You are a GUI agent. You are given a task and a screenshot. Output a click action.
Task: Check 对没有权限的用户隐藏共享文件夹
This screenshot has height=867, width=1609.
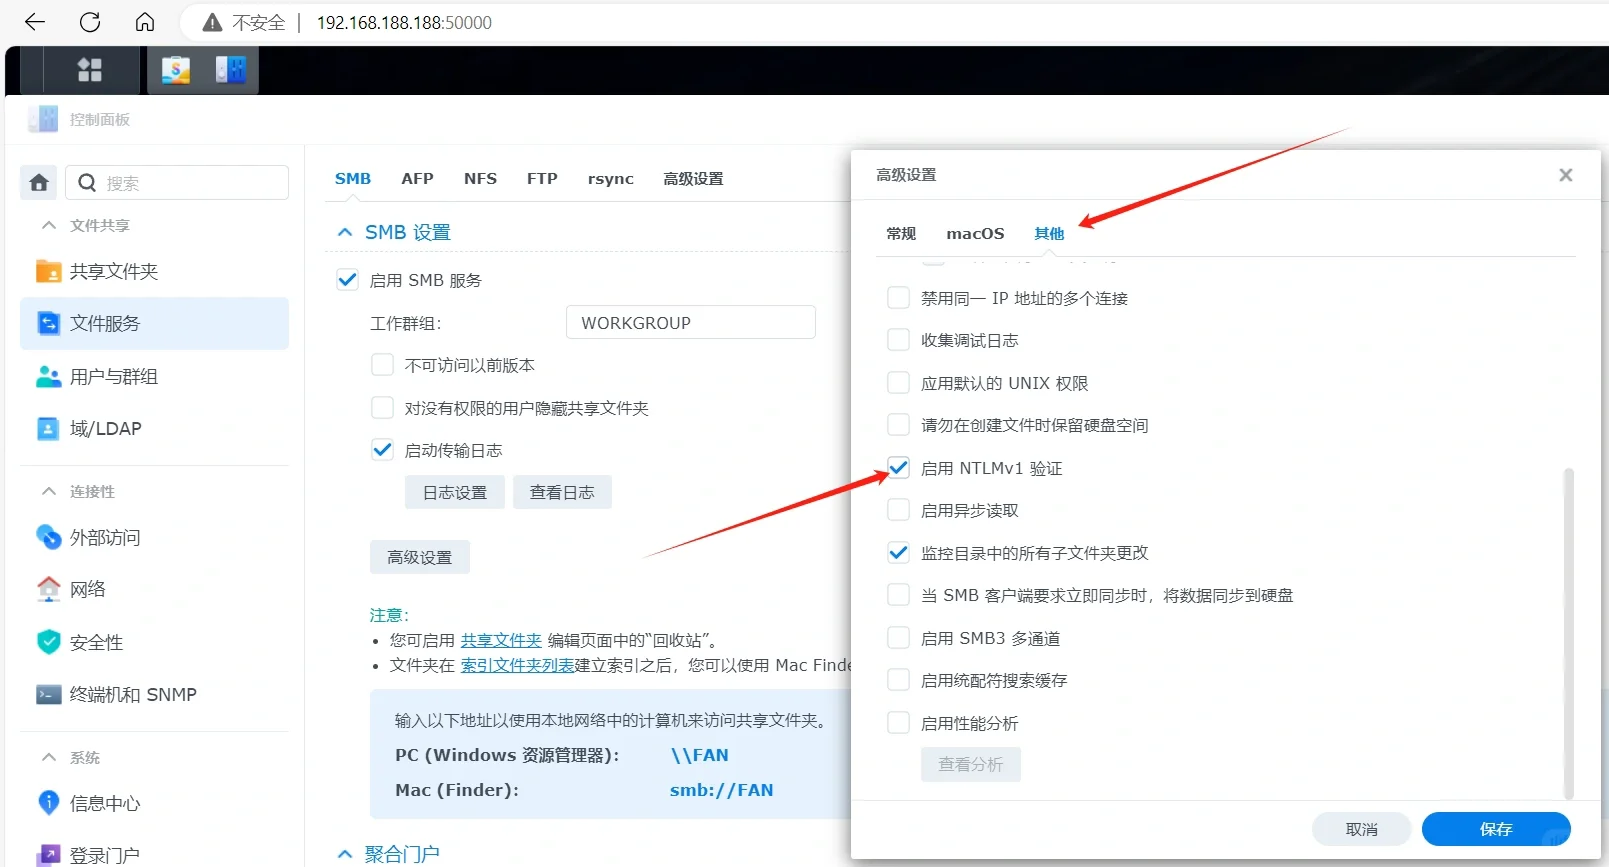point(382,407)
